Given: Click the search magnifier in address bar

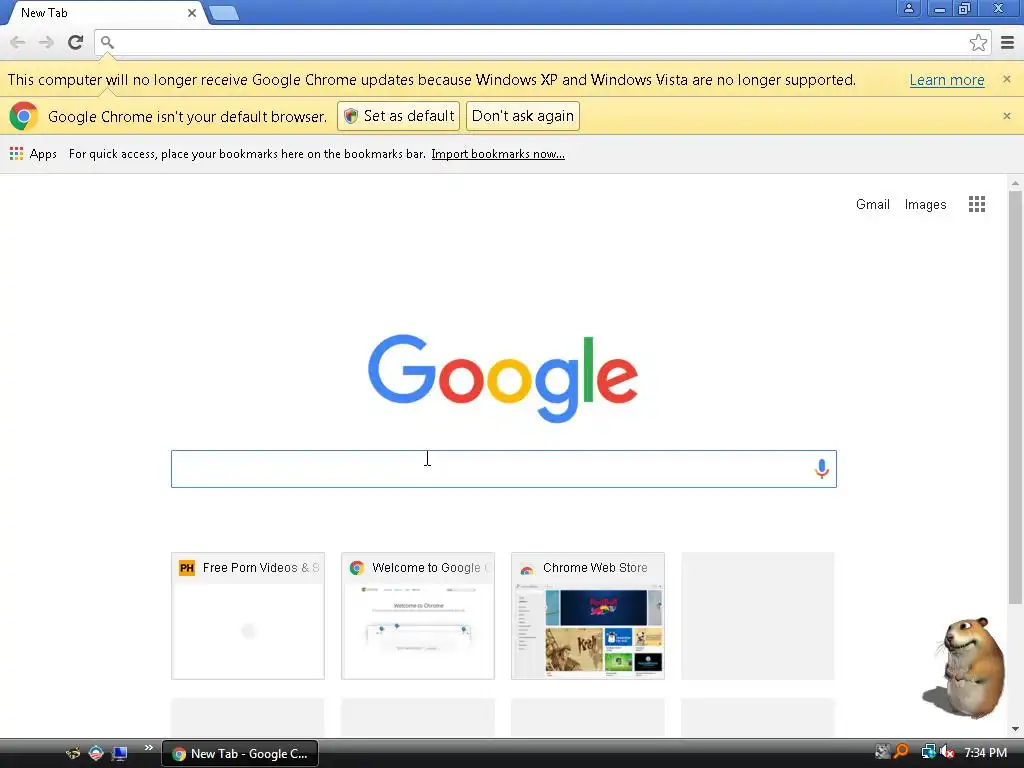Looking at the screenshot, I should [x=108, y=42].
